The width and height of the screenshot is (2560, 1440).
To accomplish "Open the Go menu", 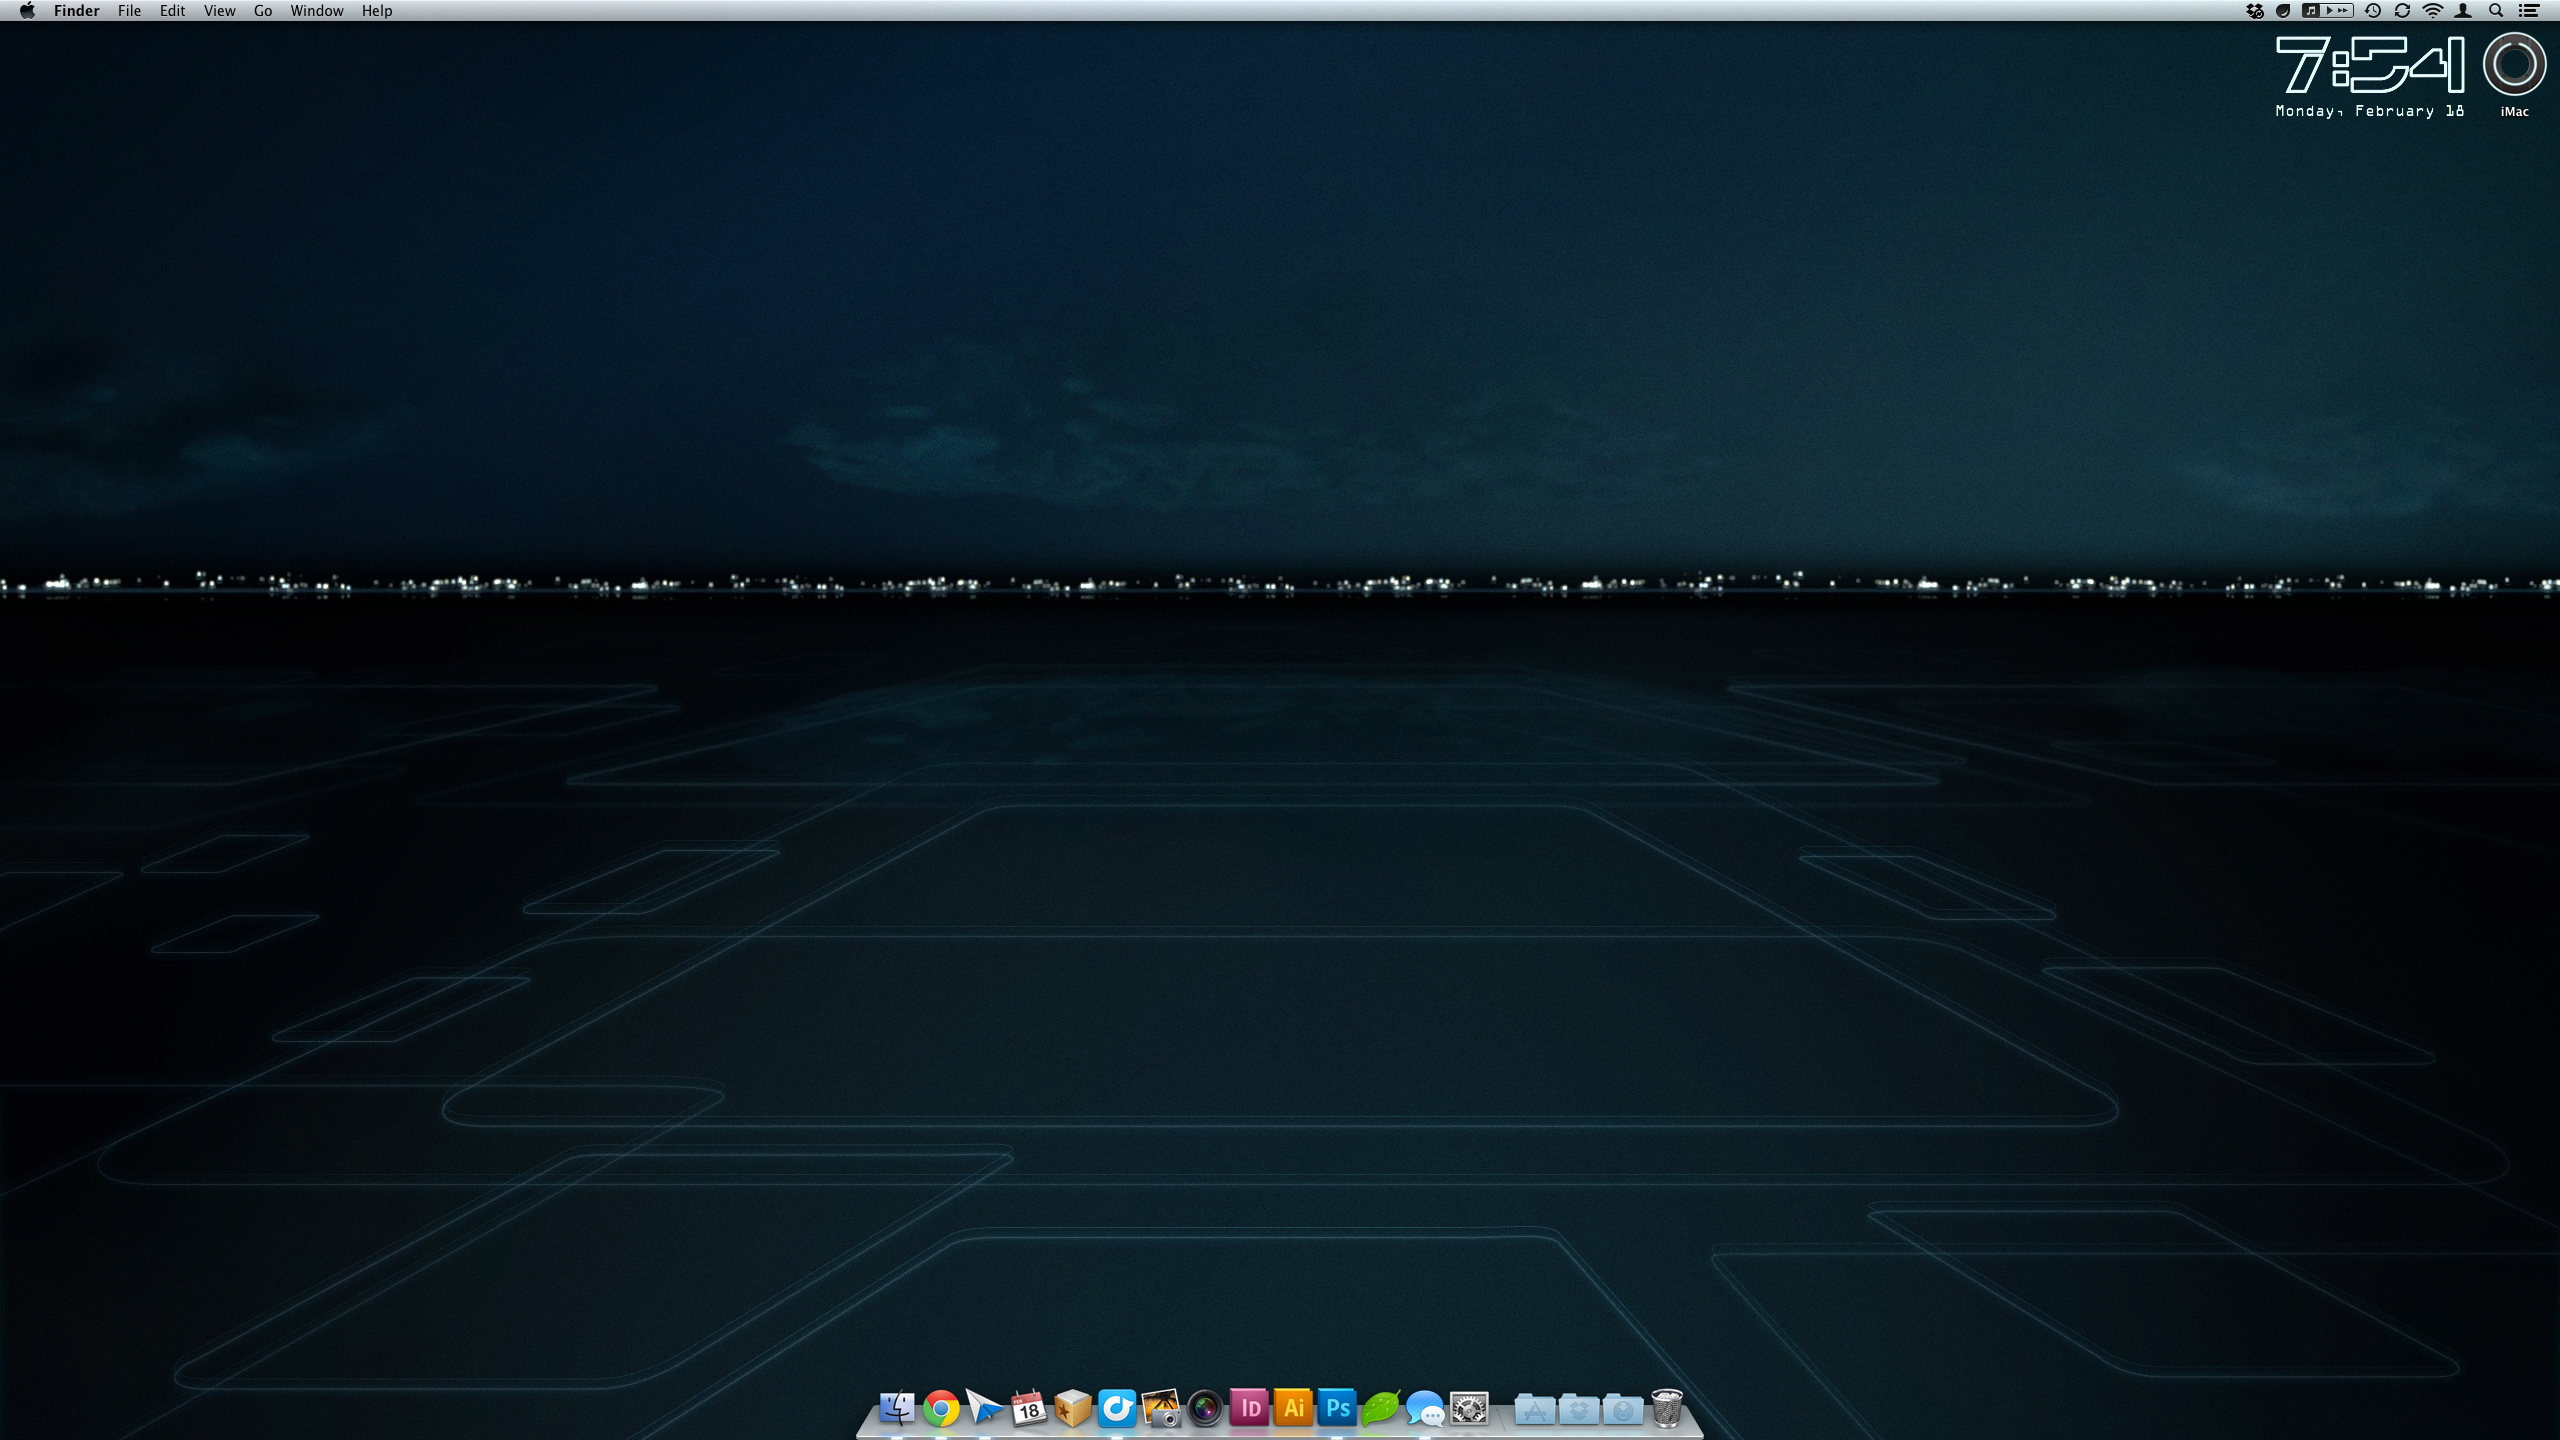I will 263,11.
